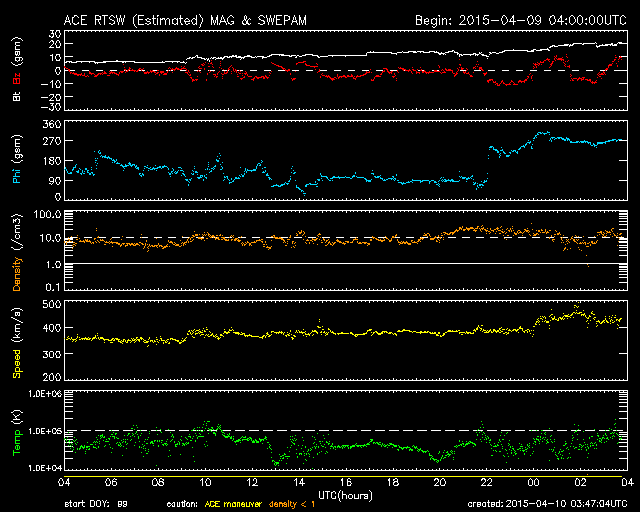Click the "1.0E+05" tick on the Temp axis
This screenshot has height=512, width=640.
(x=45, y=431)
